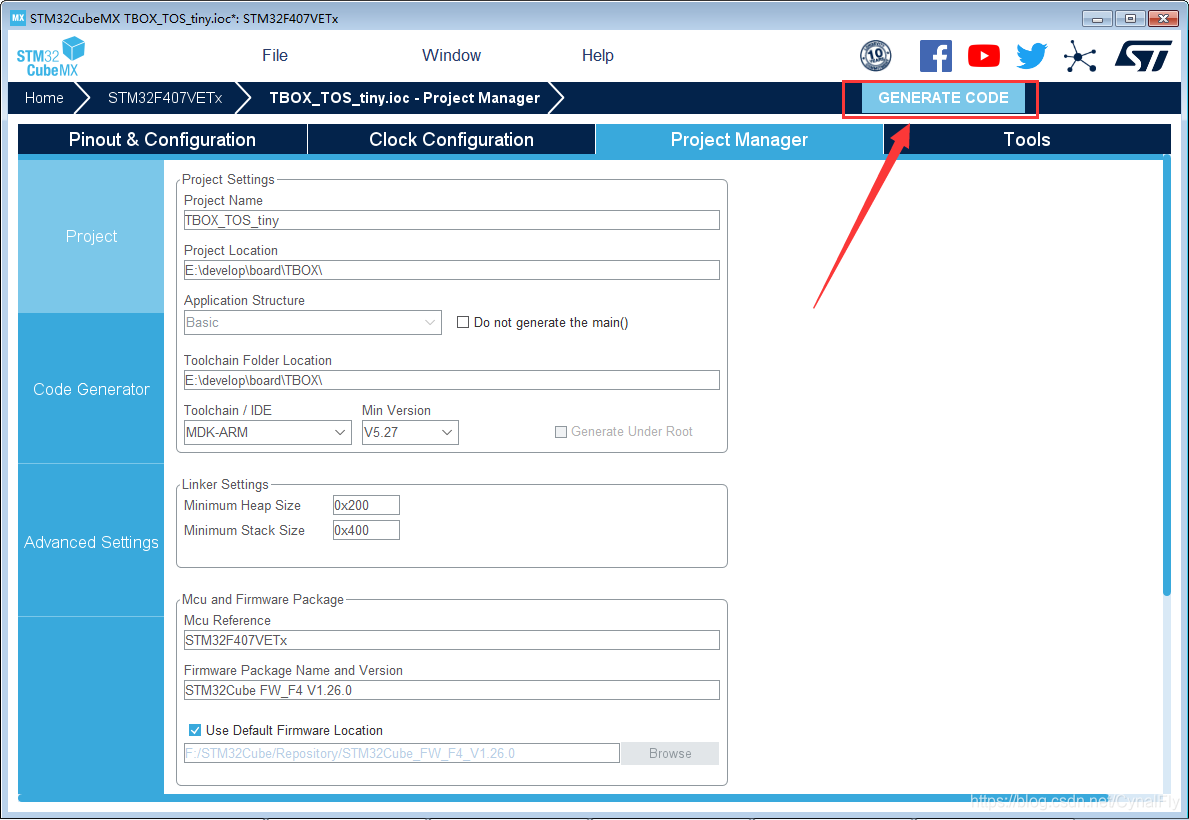1189x820 pixels.
Task: Click the Toolchain Folder Location field
Action: (451, 380)
